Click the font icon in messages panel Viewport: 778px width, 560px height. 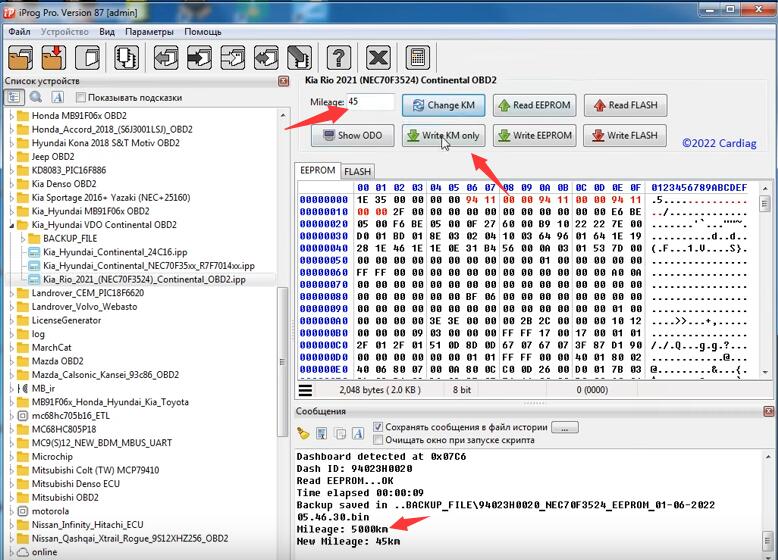click(x=358, y=434)
